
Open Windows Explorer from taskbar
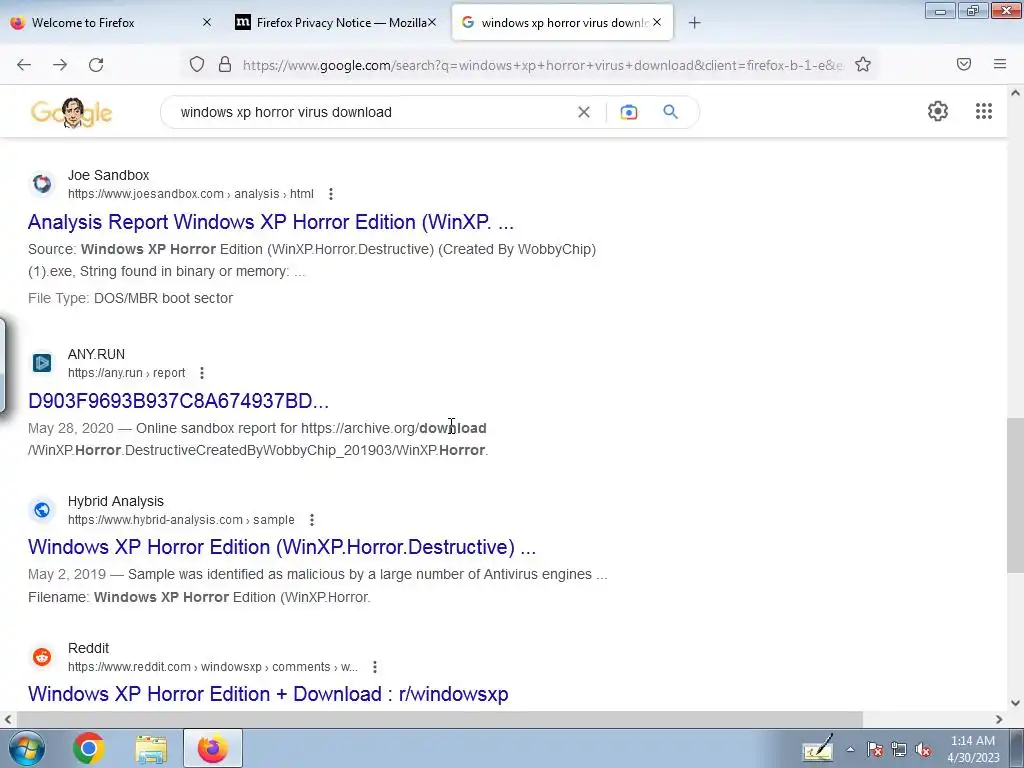pos(151,748)
